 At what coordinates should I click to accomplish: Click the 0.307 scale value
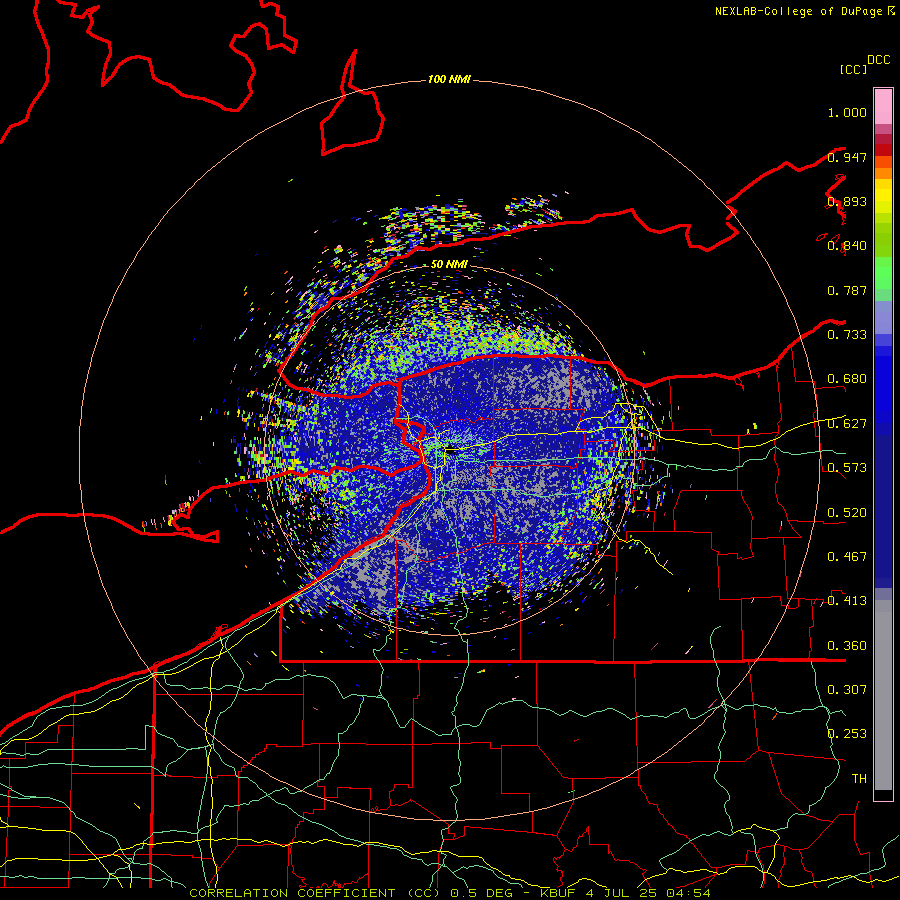coord(847,690)
